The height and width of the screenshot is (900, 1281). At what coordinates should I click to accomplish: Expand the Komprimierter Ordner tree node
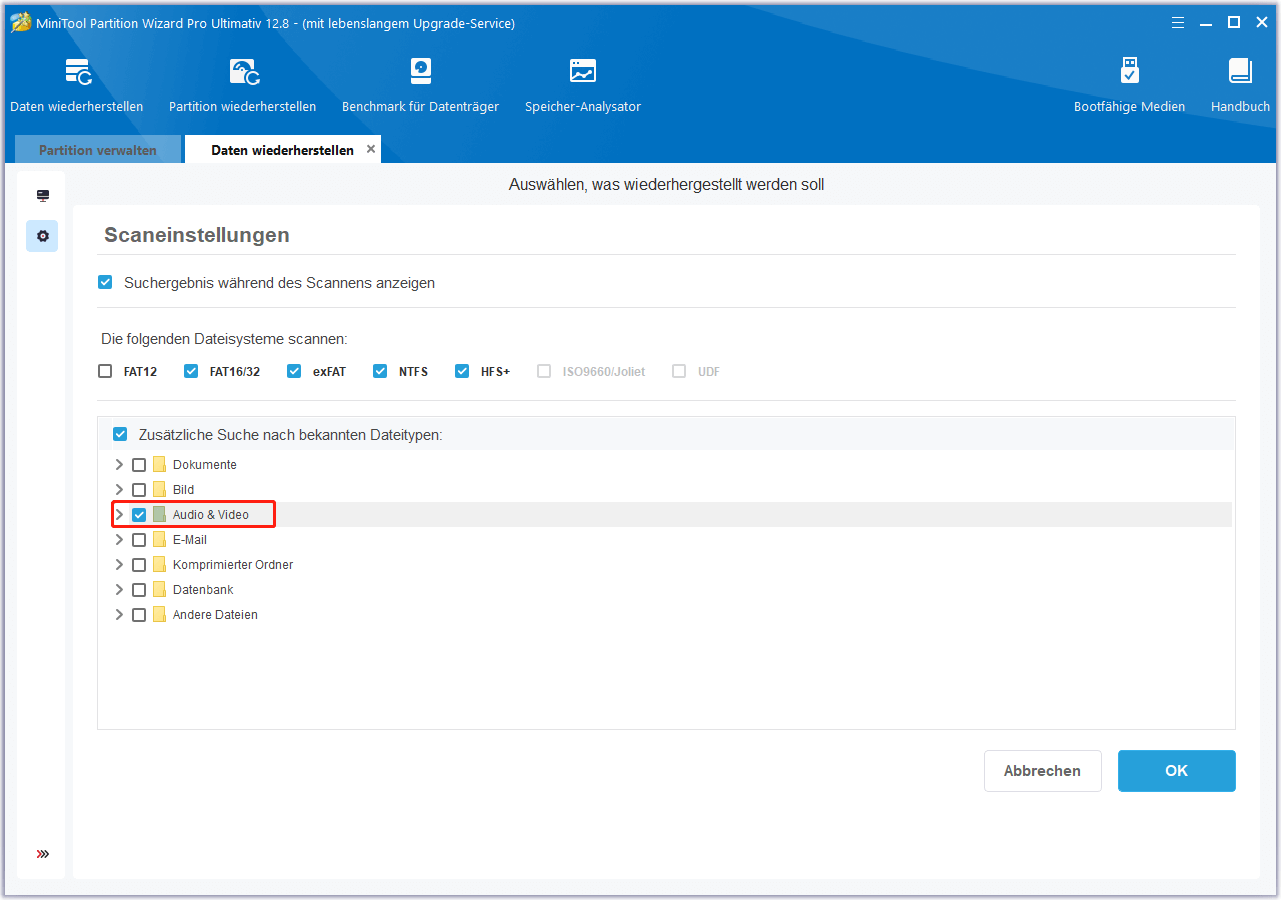[x=119, y=565]
